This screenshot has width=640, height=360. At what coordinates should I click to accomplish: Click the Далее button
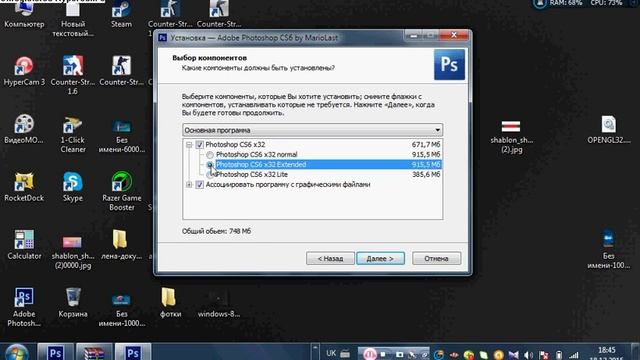pyautogui.click(x=380, y=258)
